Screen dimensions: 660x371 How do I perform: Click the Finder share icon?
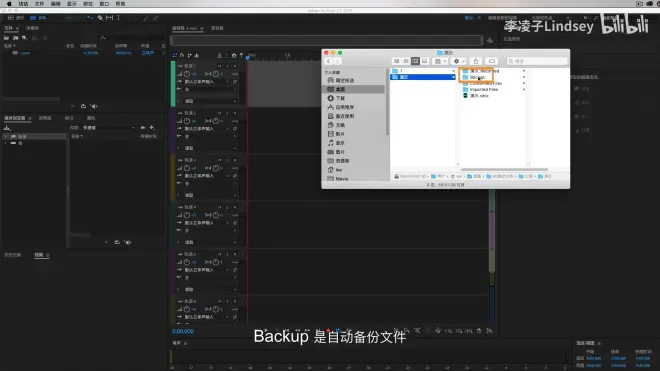click(476, 61)
